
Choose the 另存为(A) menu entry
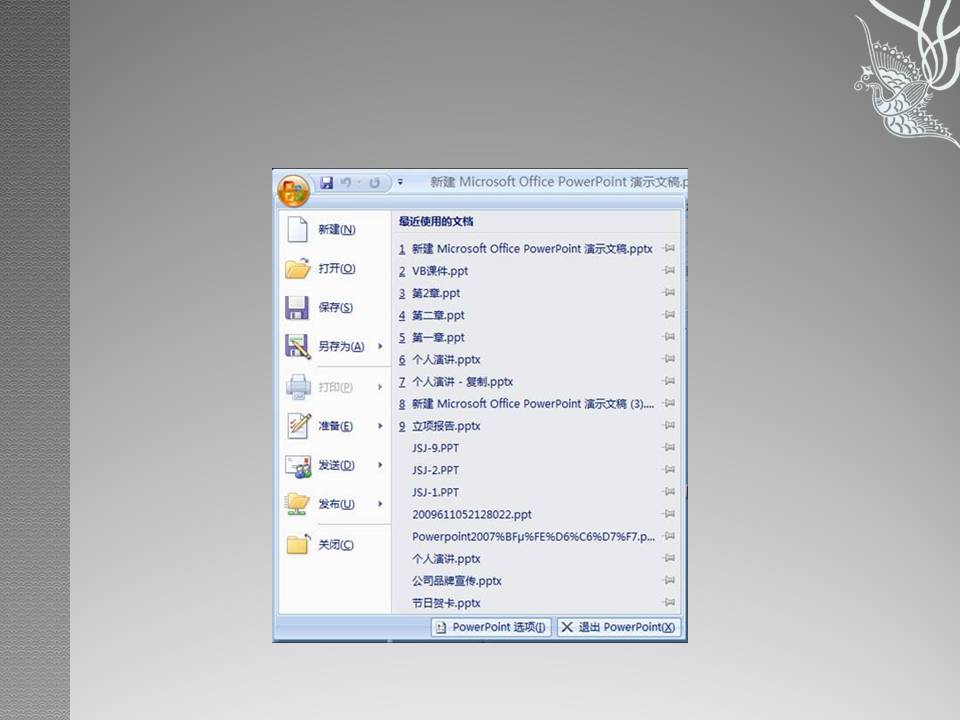point(334,346)
